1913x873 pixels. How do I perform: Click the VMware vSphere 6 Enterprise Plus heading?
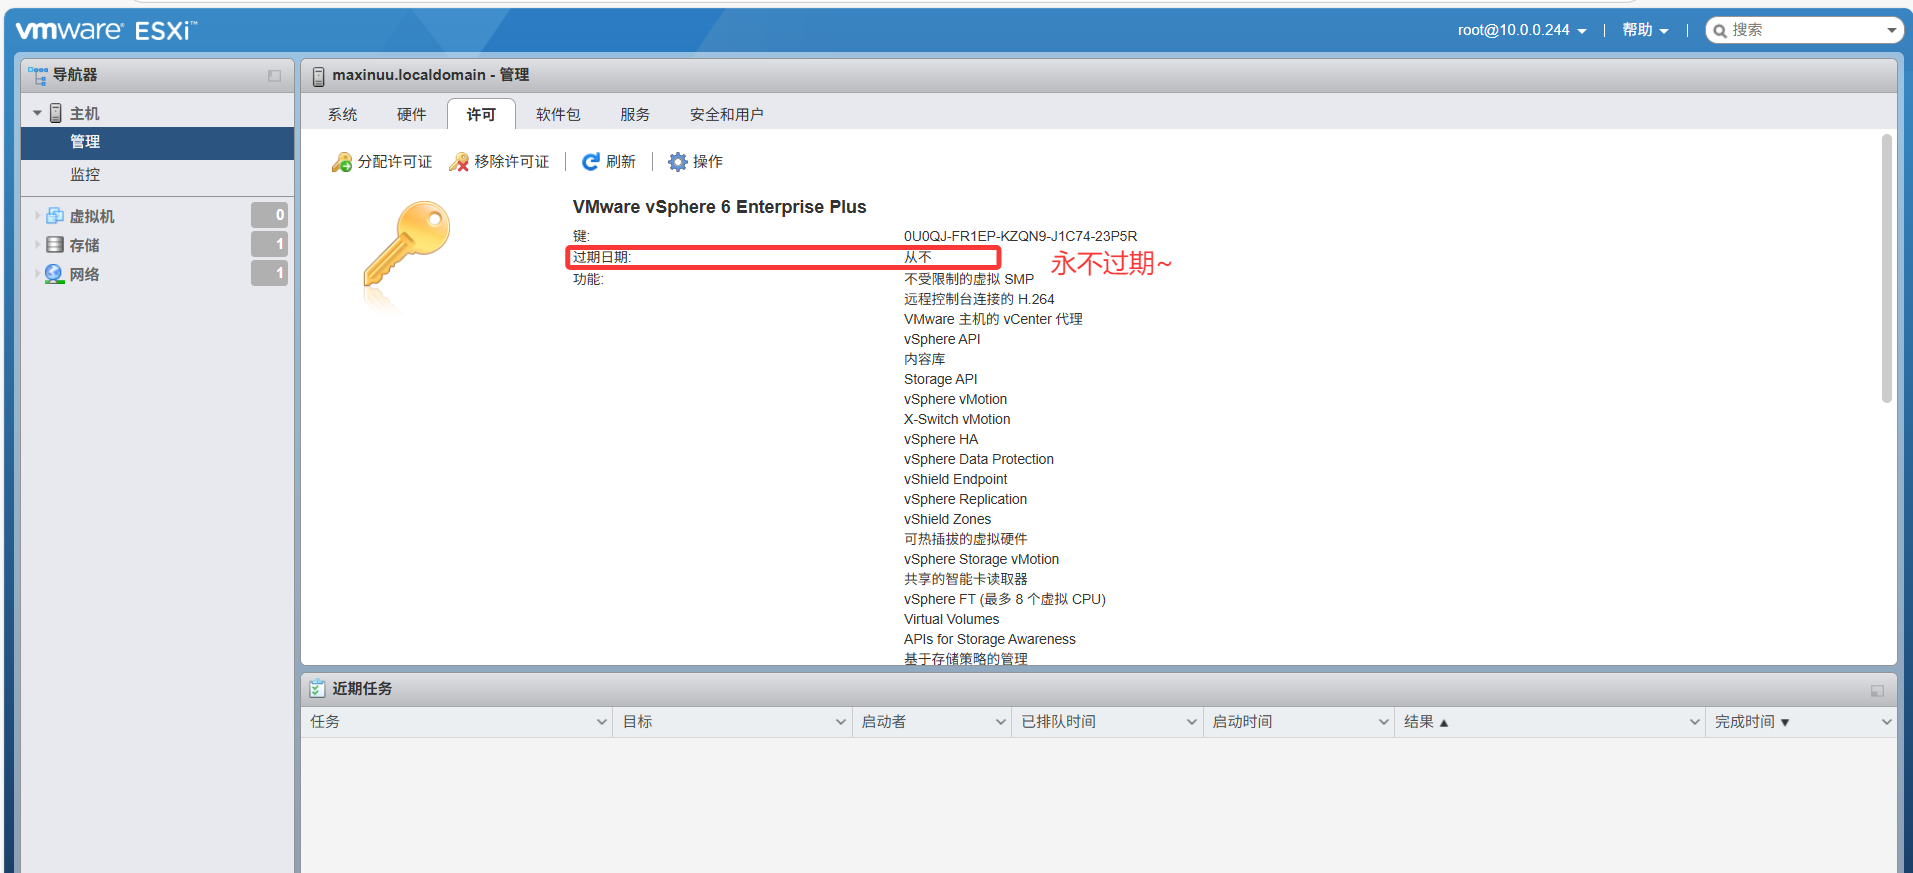pyautogui.click(x=719, y=207)
